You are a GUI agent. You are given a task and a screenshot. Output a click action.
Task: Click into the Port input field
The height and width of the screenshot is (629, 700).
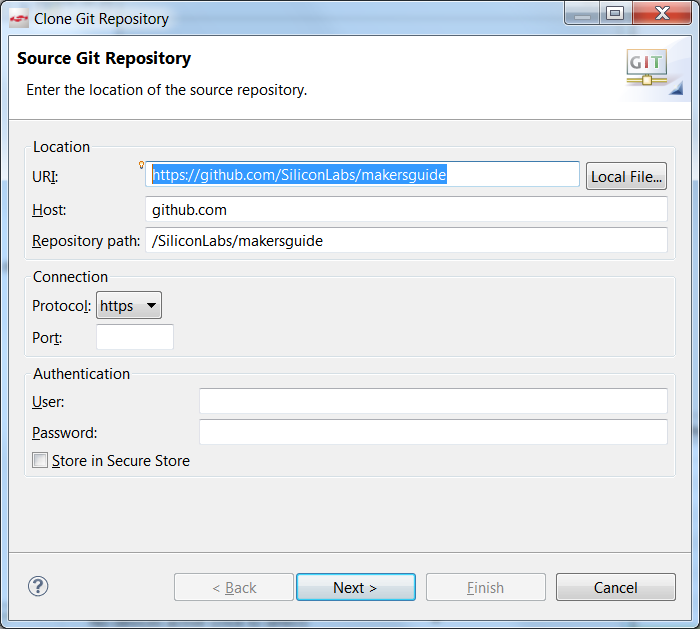pos(135,337)
